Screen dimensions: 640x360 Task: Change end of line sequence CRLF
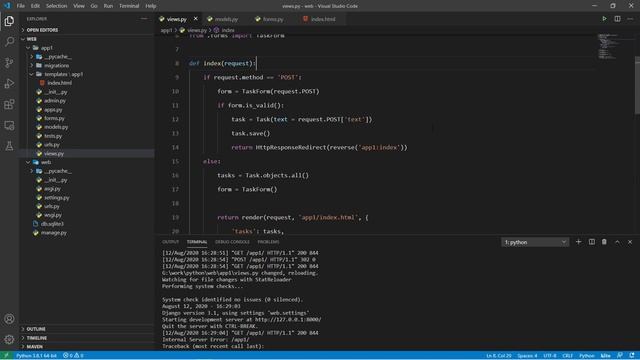pyautogui.click(x=567, y=356)
